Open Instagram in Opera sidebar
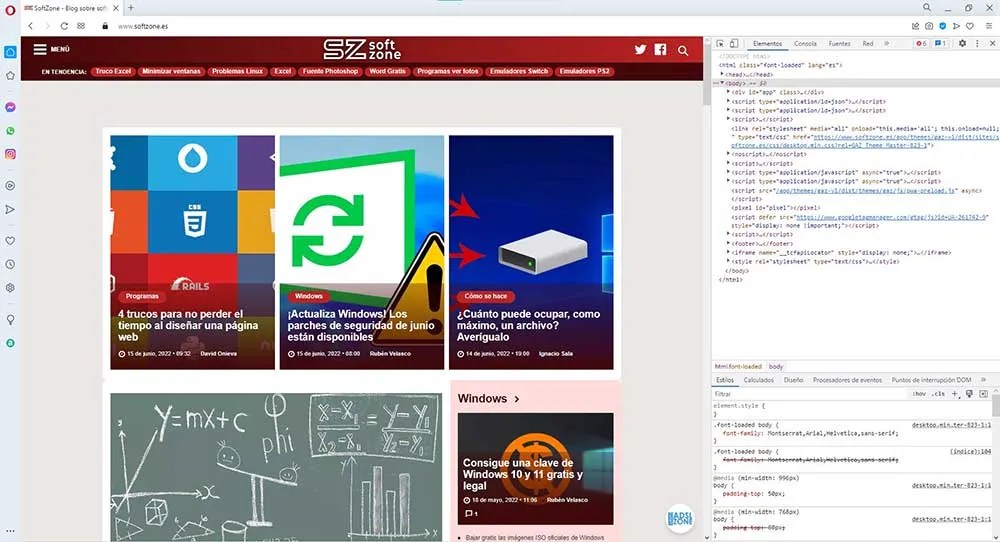 coord(10,154)
